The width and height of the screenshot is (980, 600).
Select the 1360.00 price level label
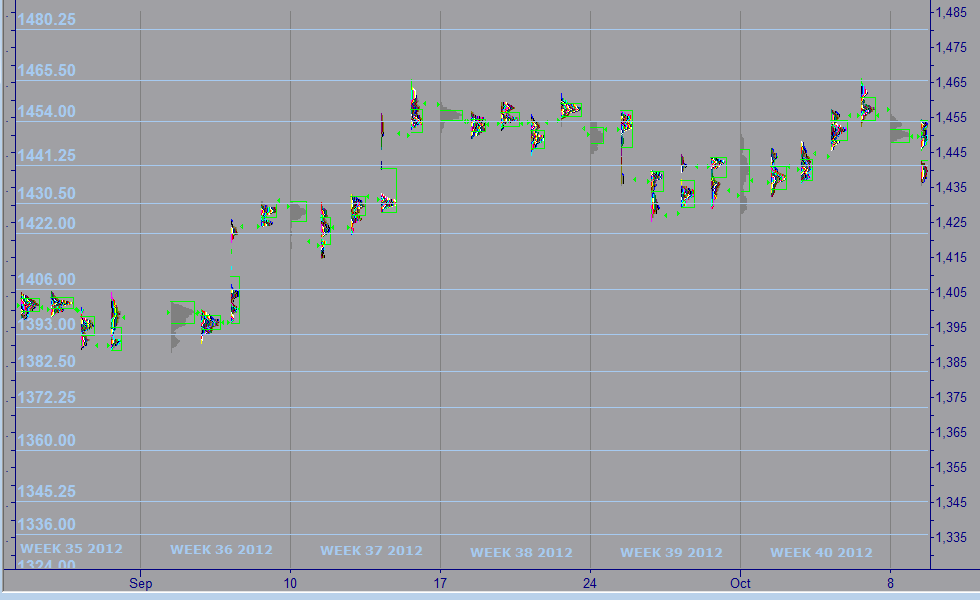[44, 440]
